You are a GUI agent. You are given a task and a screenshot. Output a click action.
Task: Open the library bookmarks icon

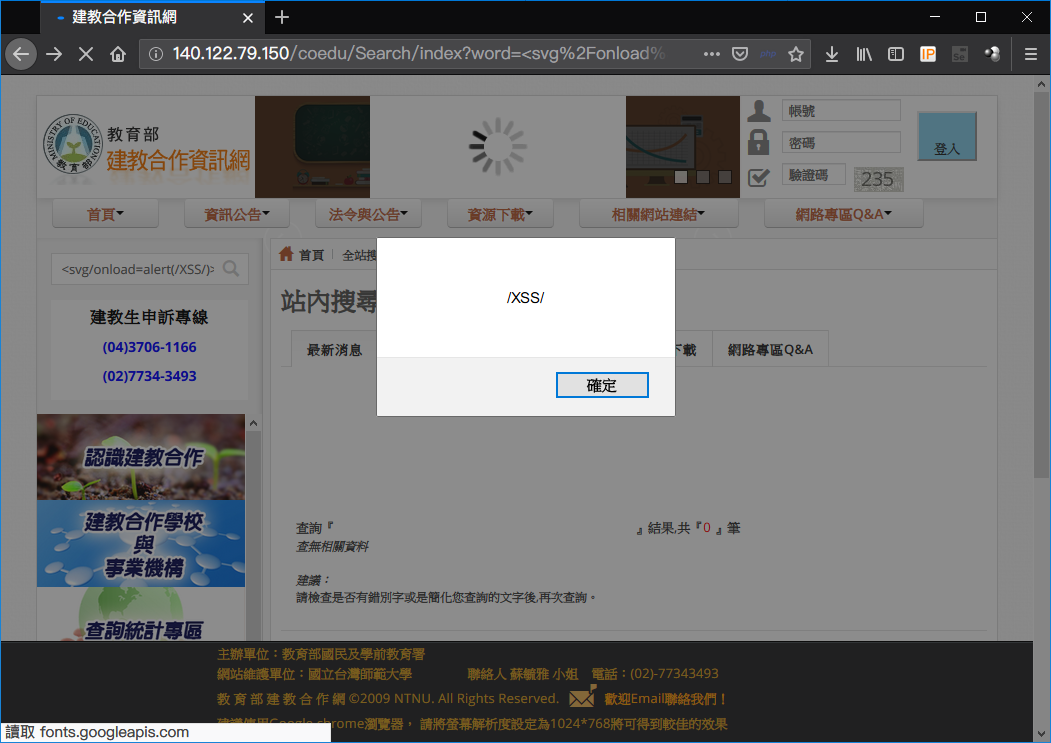point(864,54)
